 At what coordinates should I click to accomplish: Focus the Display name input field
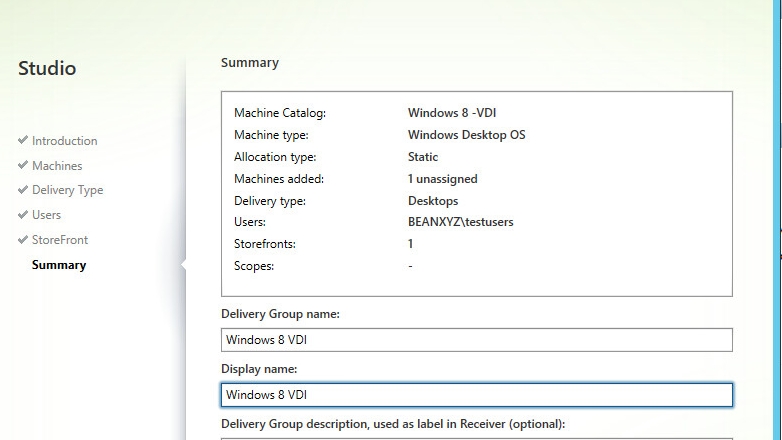[x=477, y=395]
